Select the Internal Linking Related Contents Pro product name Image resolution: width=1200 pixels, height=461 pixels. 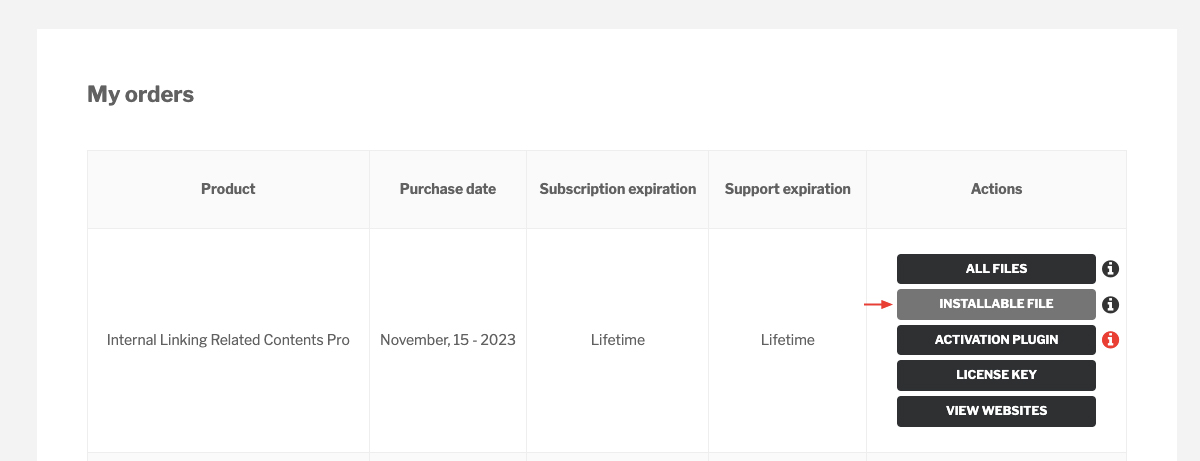(228, 340)
